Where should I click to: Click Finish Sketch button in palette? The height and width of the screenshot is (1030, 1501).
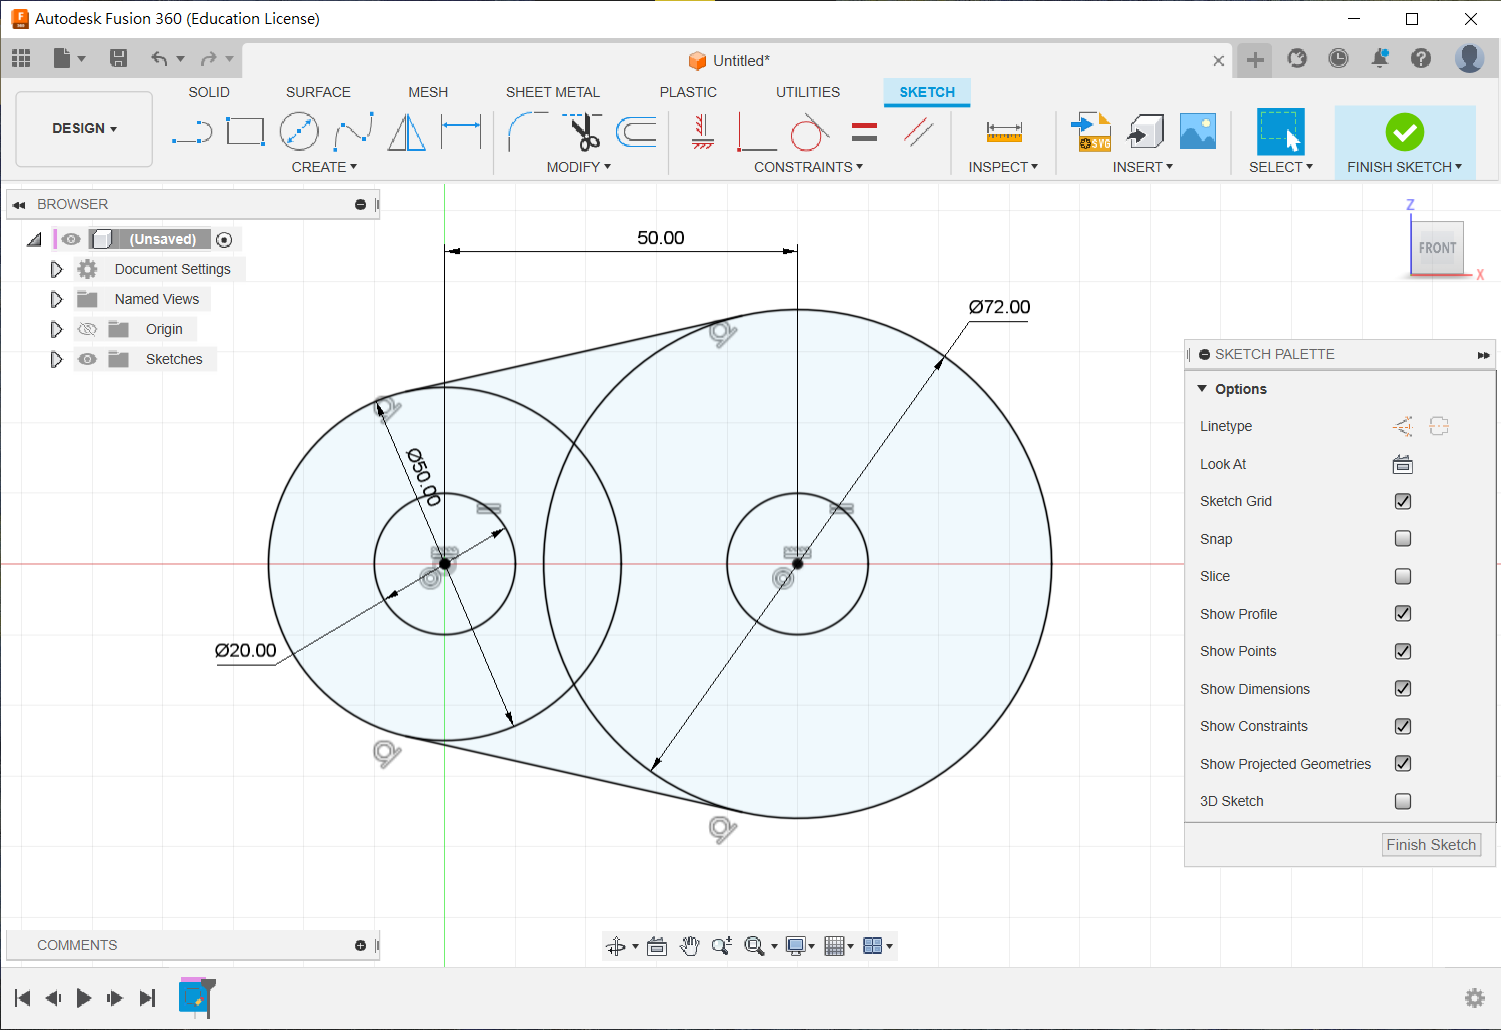click(1430, 845)
